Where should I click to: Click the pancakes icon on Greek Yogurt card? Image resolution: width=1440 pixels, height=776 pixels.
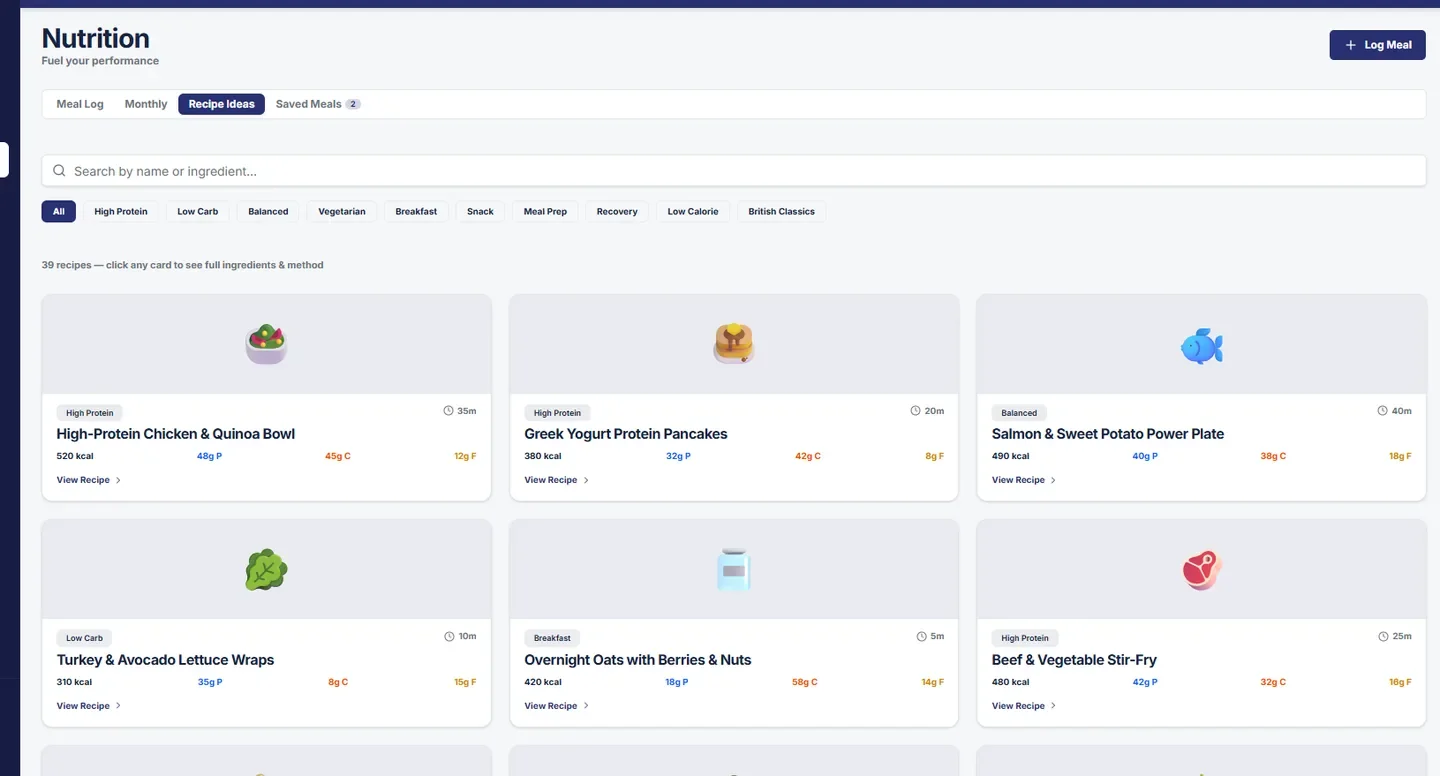pyautogui.click(x=734, y=344)
